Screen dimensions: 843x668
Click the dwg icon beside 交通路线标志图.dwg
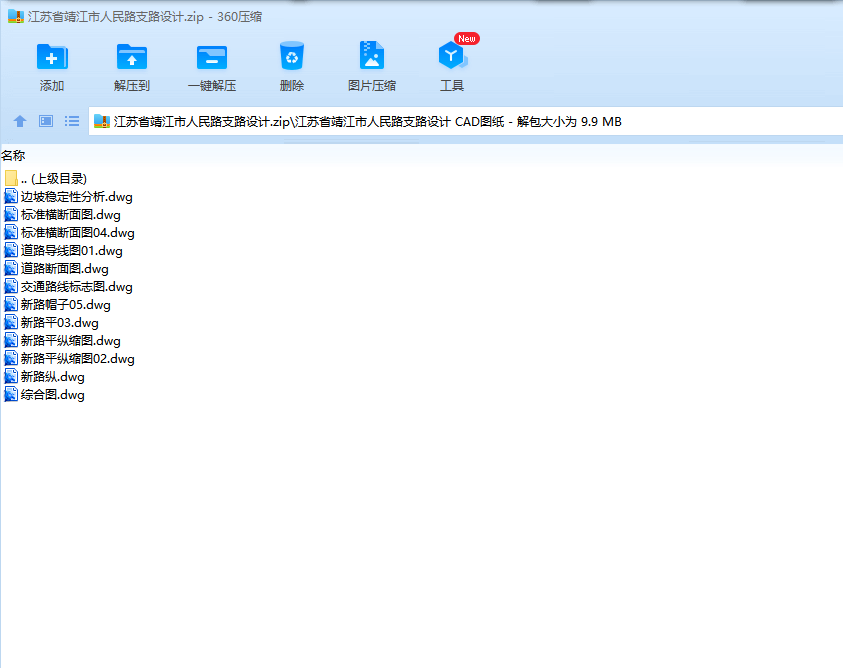[11, 286]
